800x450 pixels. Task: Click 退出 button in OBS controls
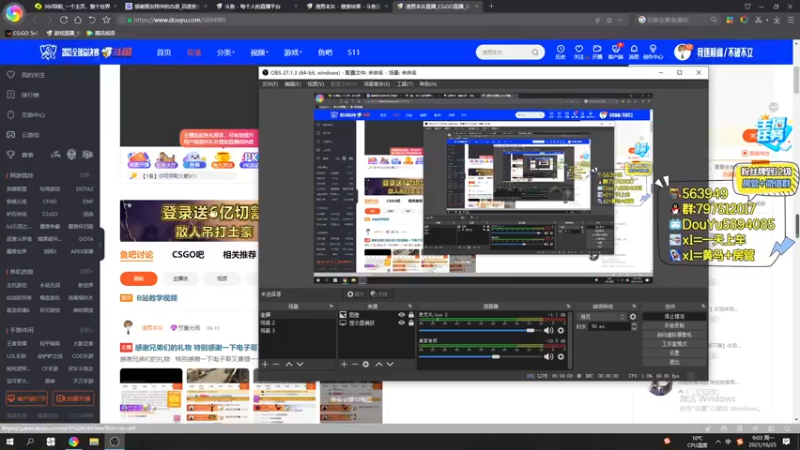(x=674, y=362)
